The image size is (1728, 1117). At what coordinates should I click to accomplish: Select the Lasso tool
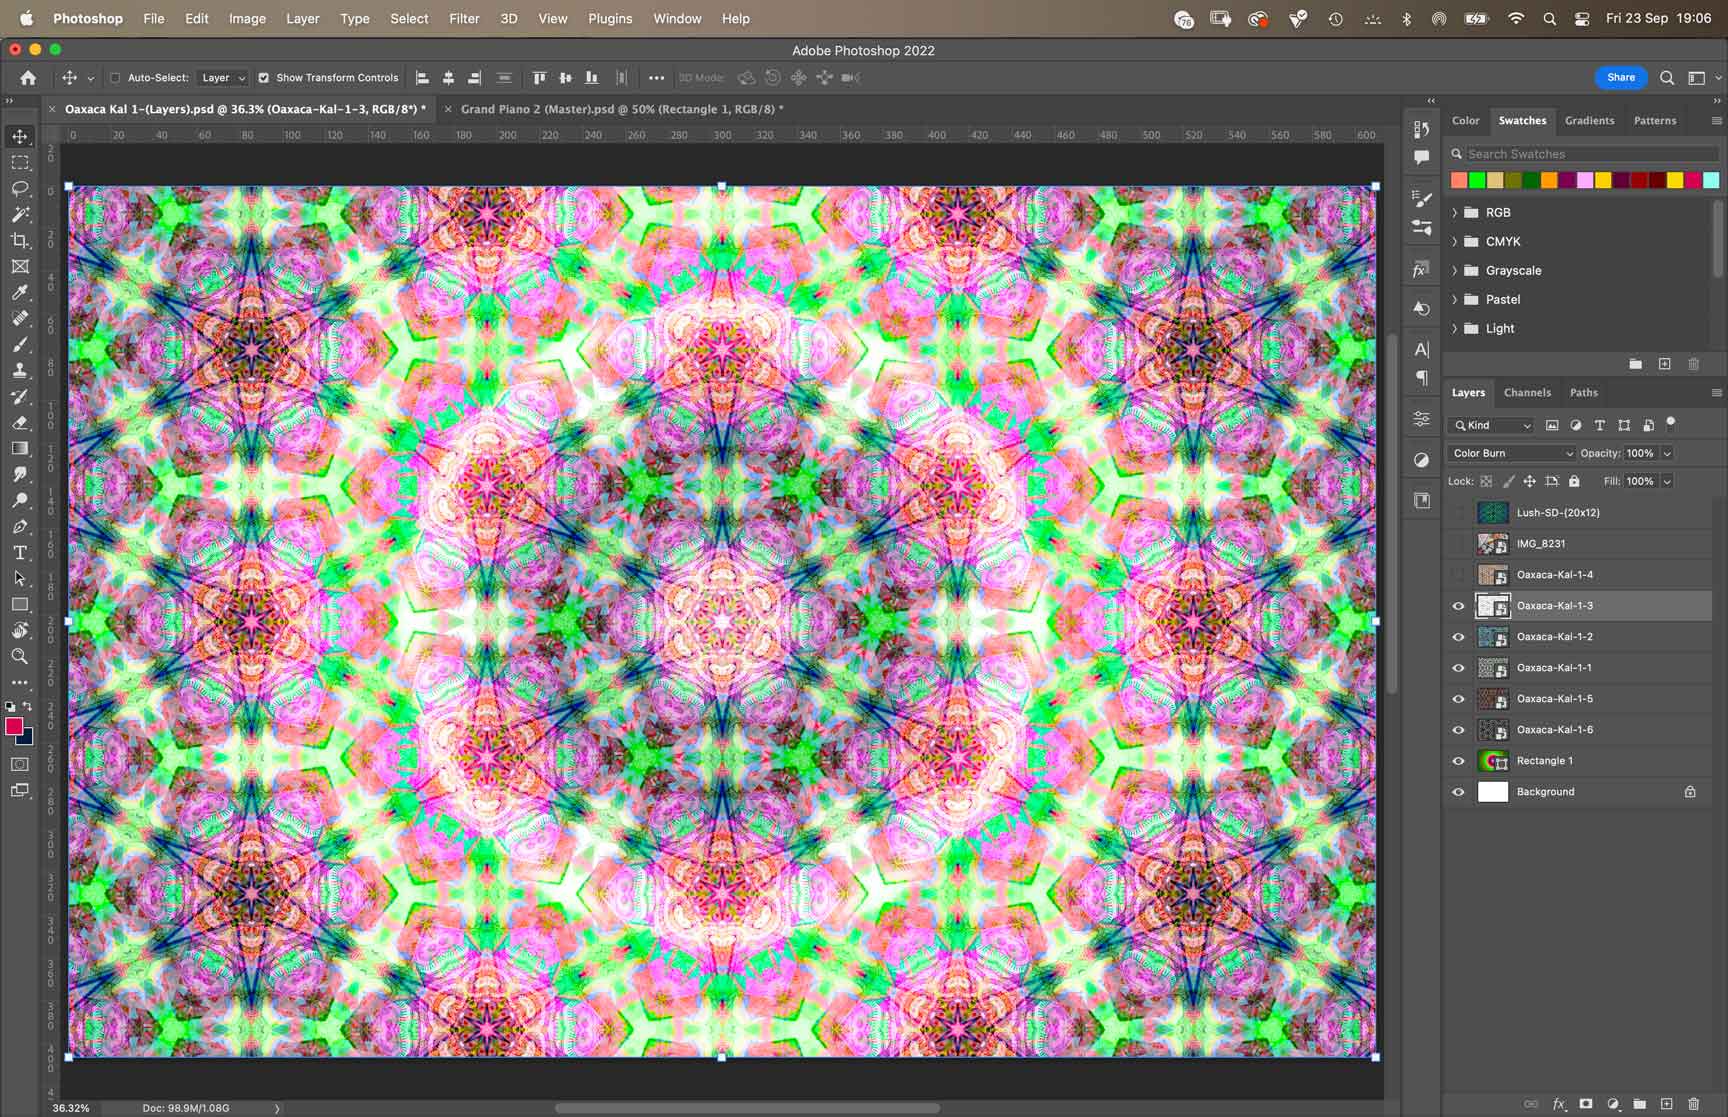[x=20, y=188]
